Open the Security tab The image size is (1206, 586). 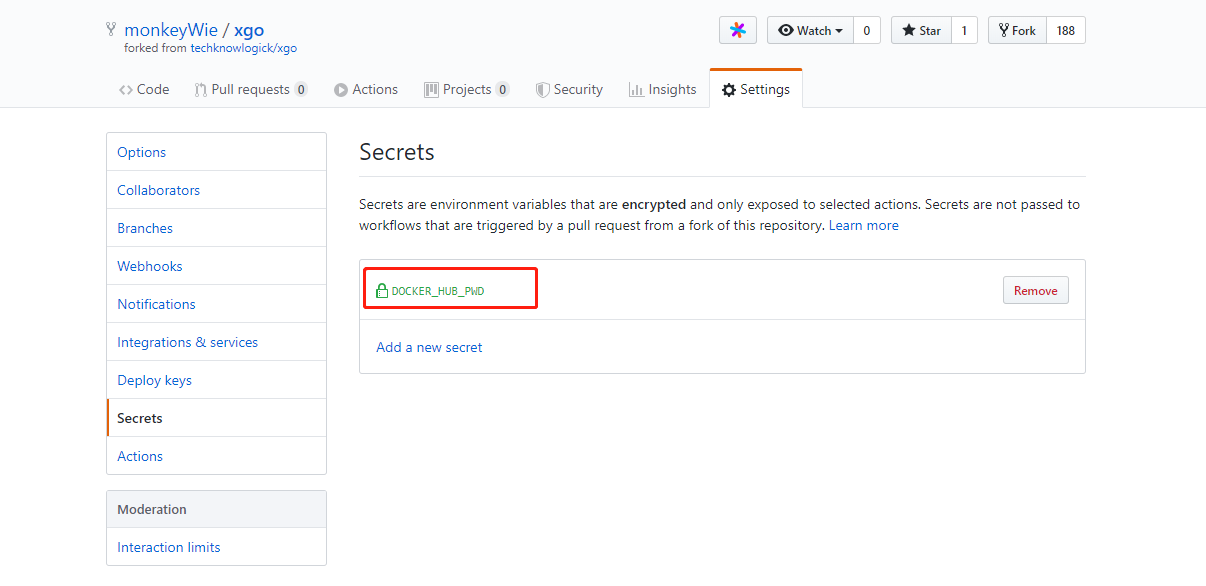(x=569, y=89)
